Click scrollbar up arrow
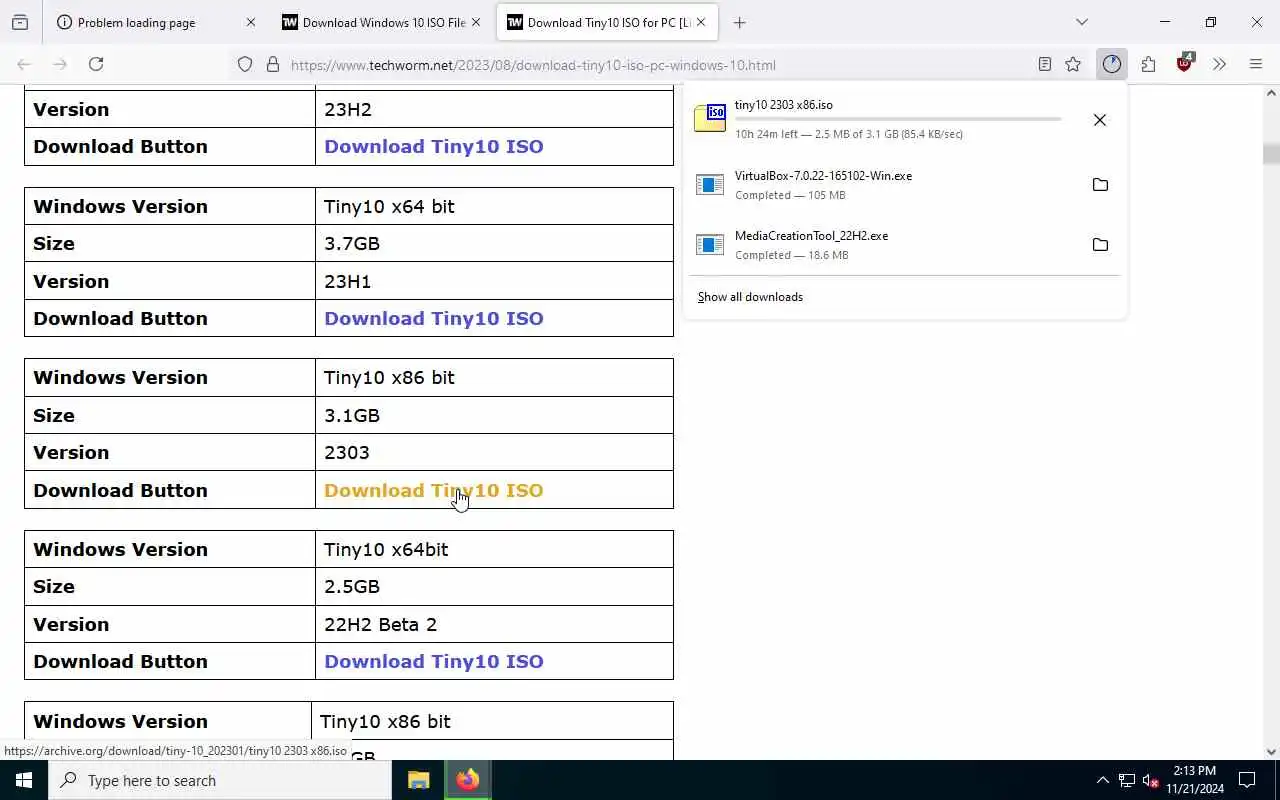This screenshot has width=1280, height=800. [x=1271, y=93]
